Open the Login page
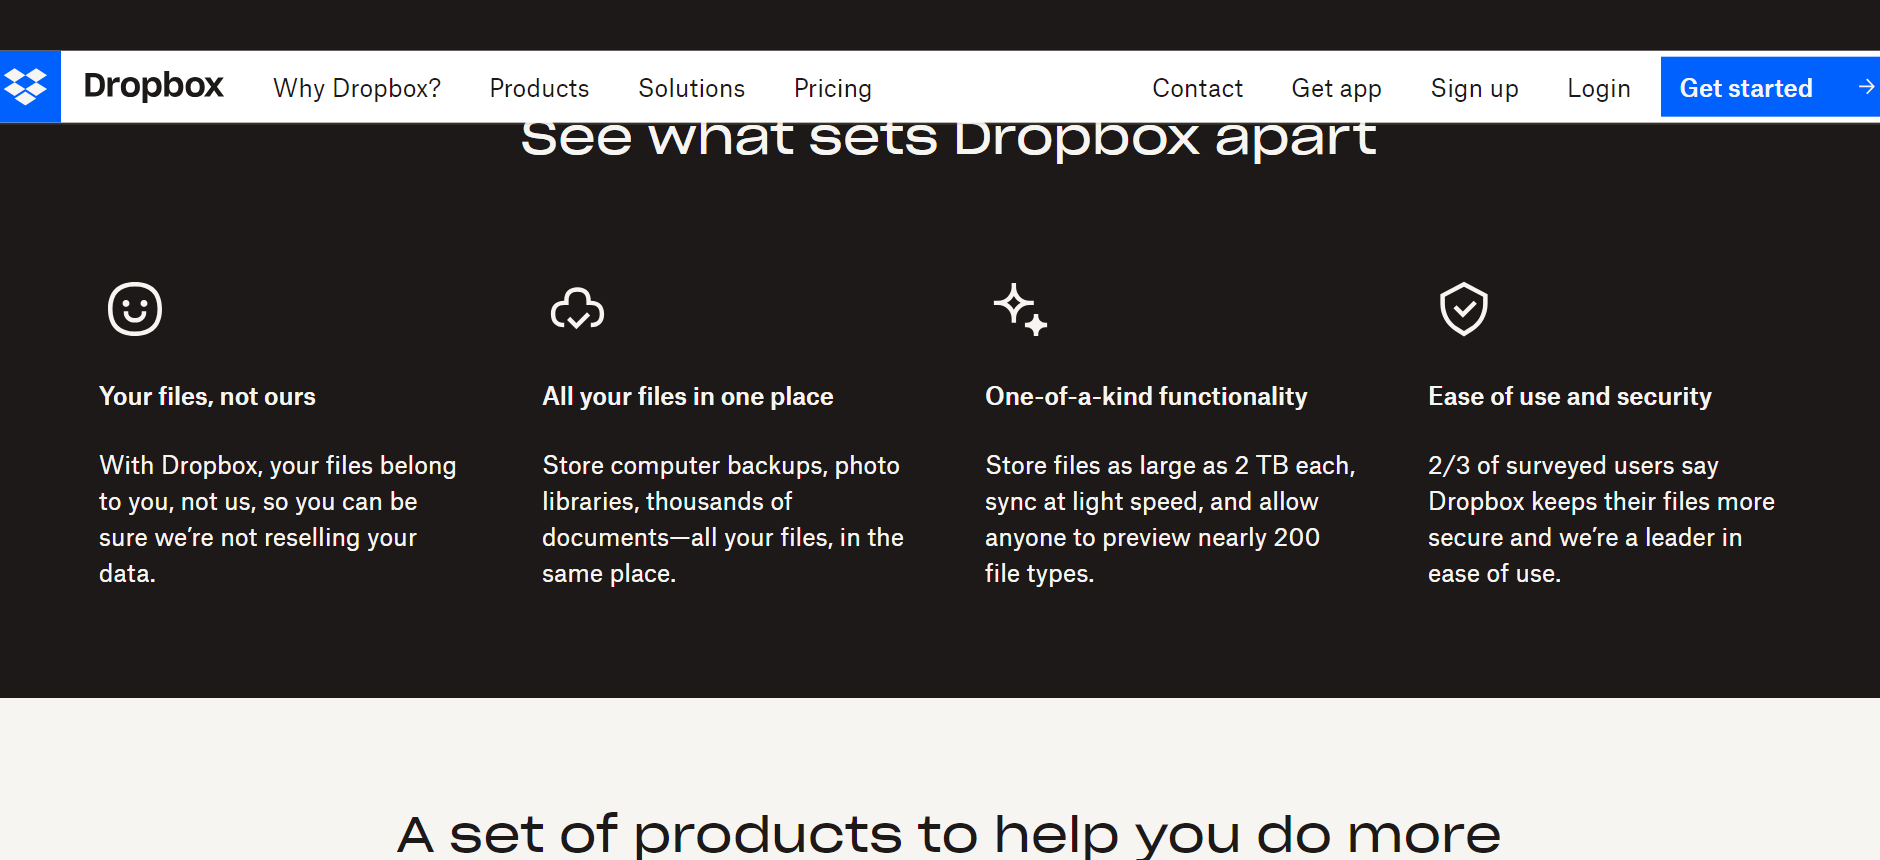This screenshot has width=1880, height=860. click(1598, 89)
